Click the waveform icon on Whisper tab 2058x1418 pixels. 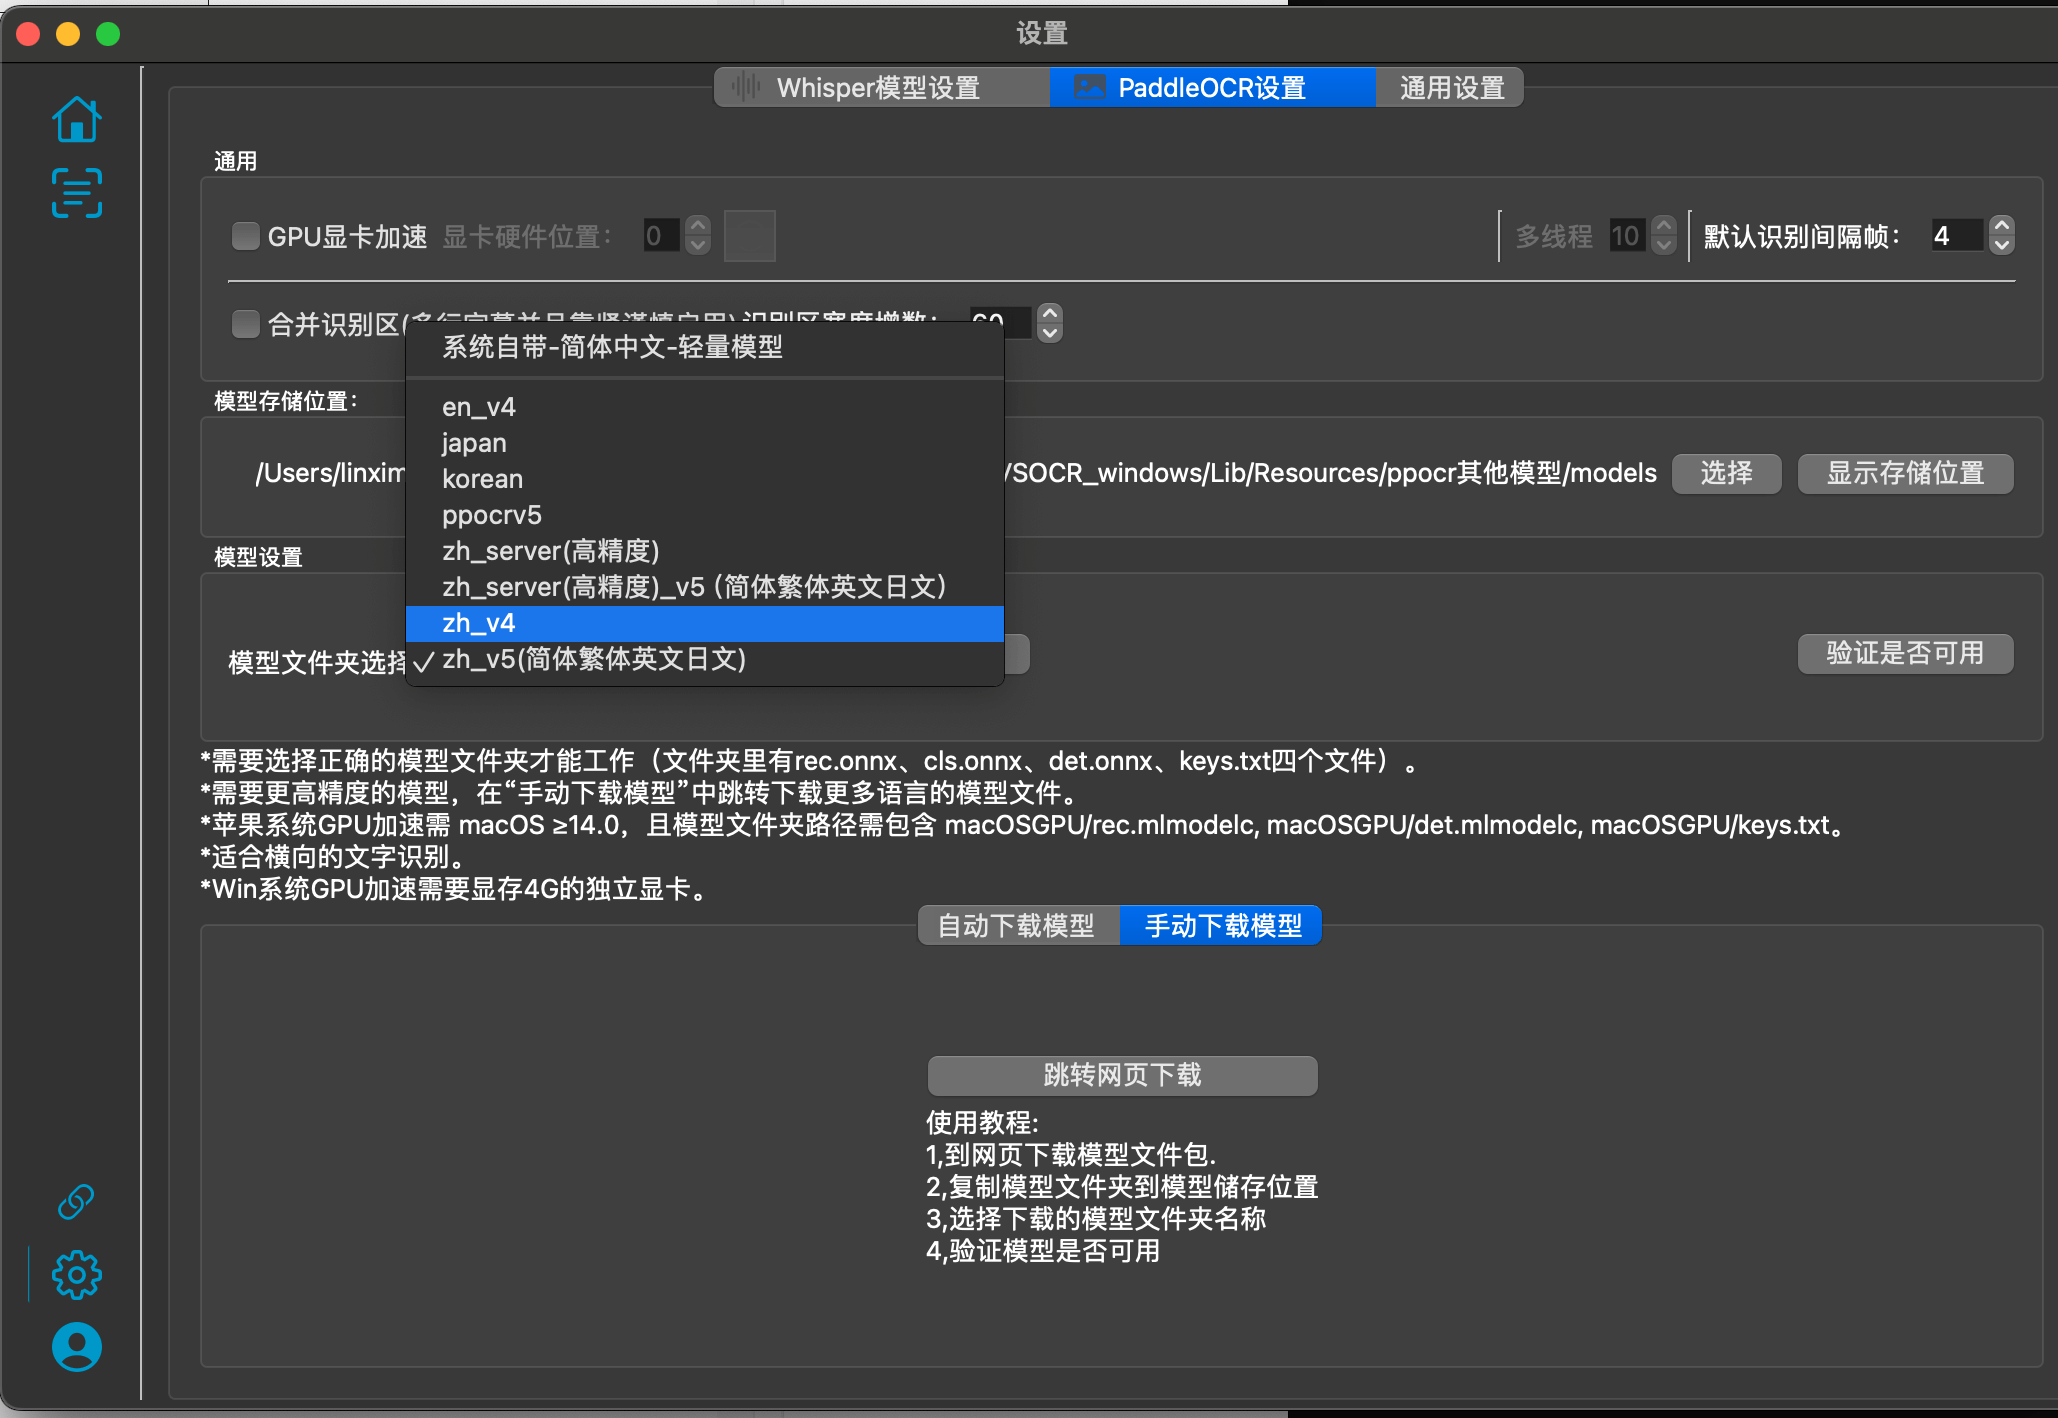click(746, 87)
